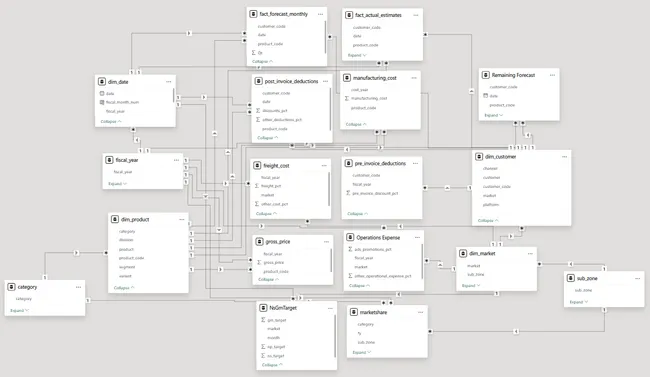Click the fact_forecast_monthly field list scrollbar
Screen dimensions: 650x377
(x=325, y=37)
